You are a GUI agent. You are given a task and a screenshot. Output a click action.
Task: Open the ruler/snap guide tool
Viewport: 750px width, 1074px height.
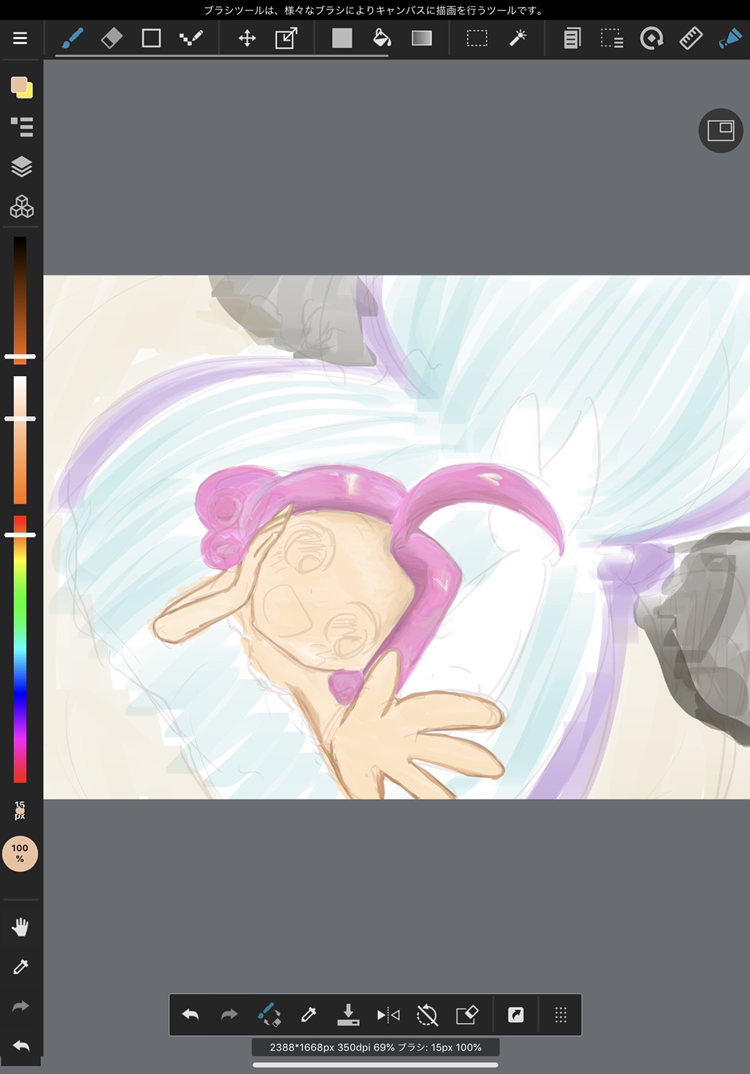pos(691,38)
